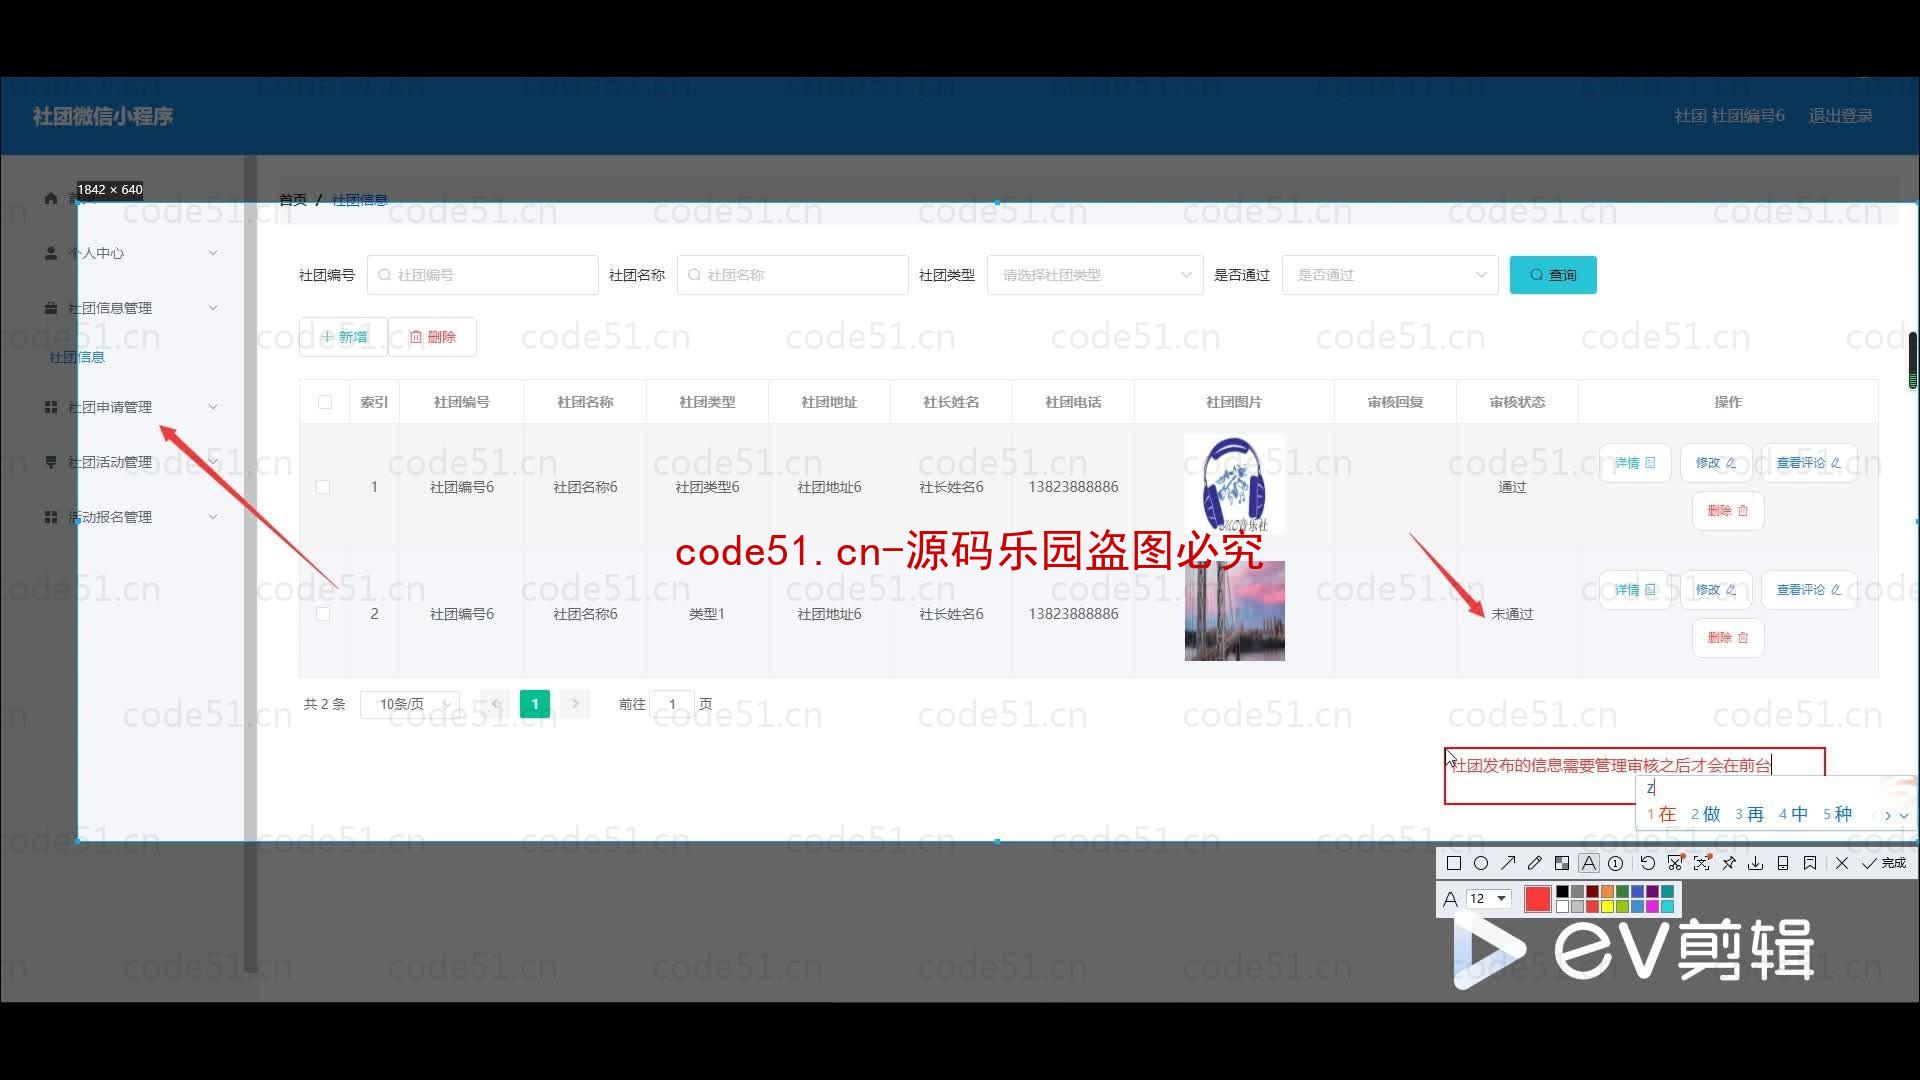Viewport: 1920px width, 1080px height.
Task: Check row 1 checkbox
Action: [323, 487]
